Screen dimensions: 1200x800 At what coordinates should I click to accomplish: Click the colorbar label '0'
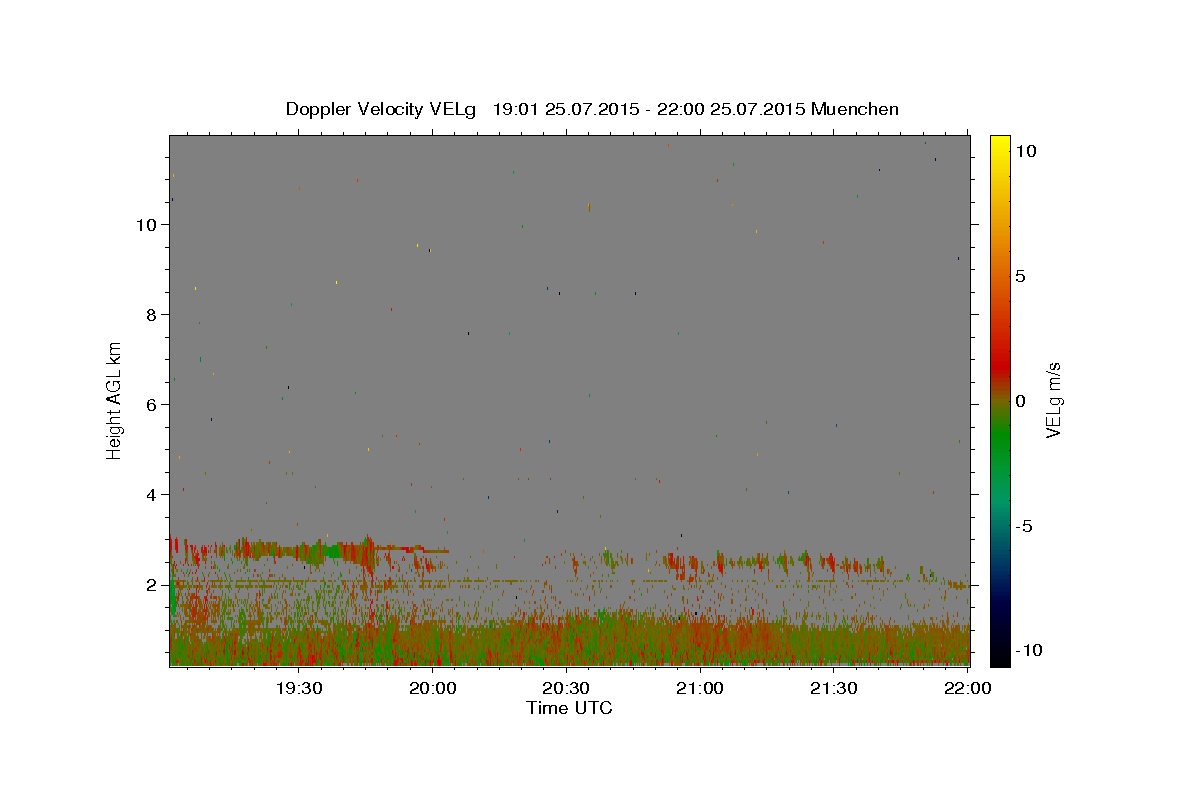click(x=1021, y=401)
